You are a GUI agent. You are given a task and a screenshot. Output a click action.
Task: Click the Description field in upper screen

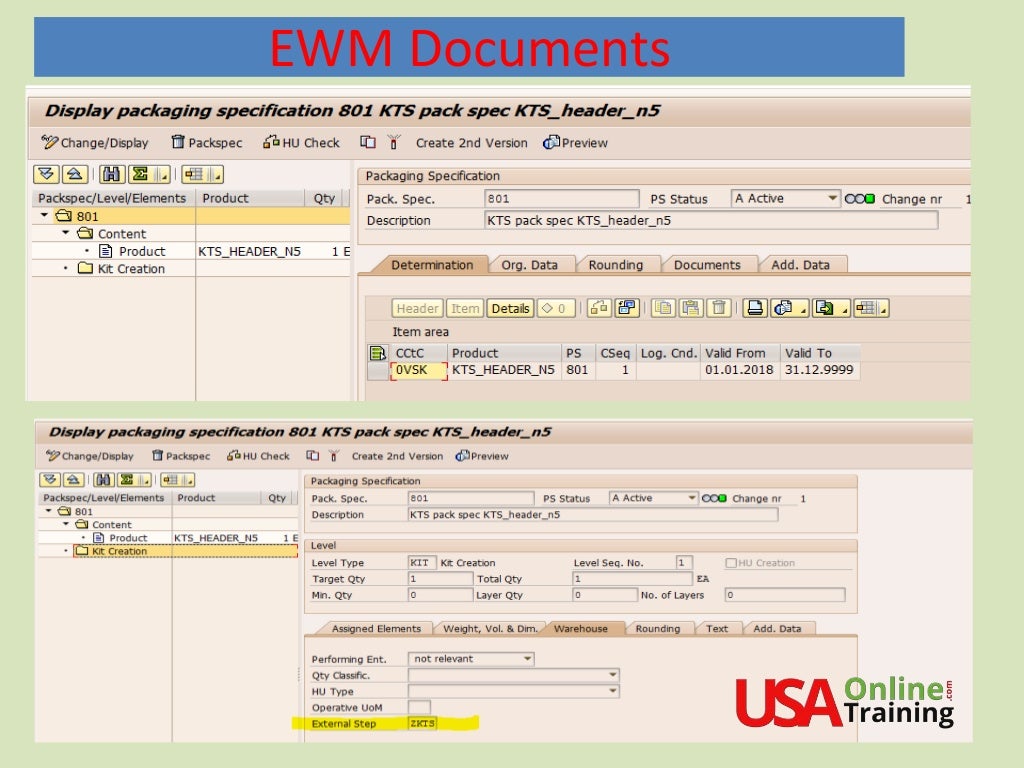711,220
